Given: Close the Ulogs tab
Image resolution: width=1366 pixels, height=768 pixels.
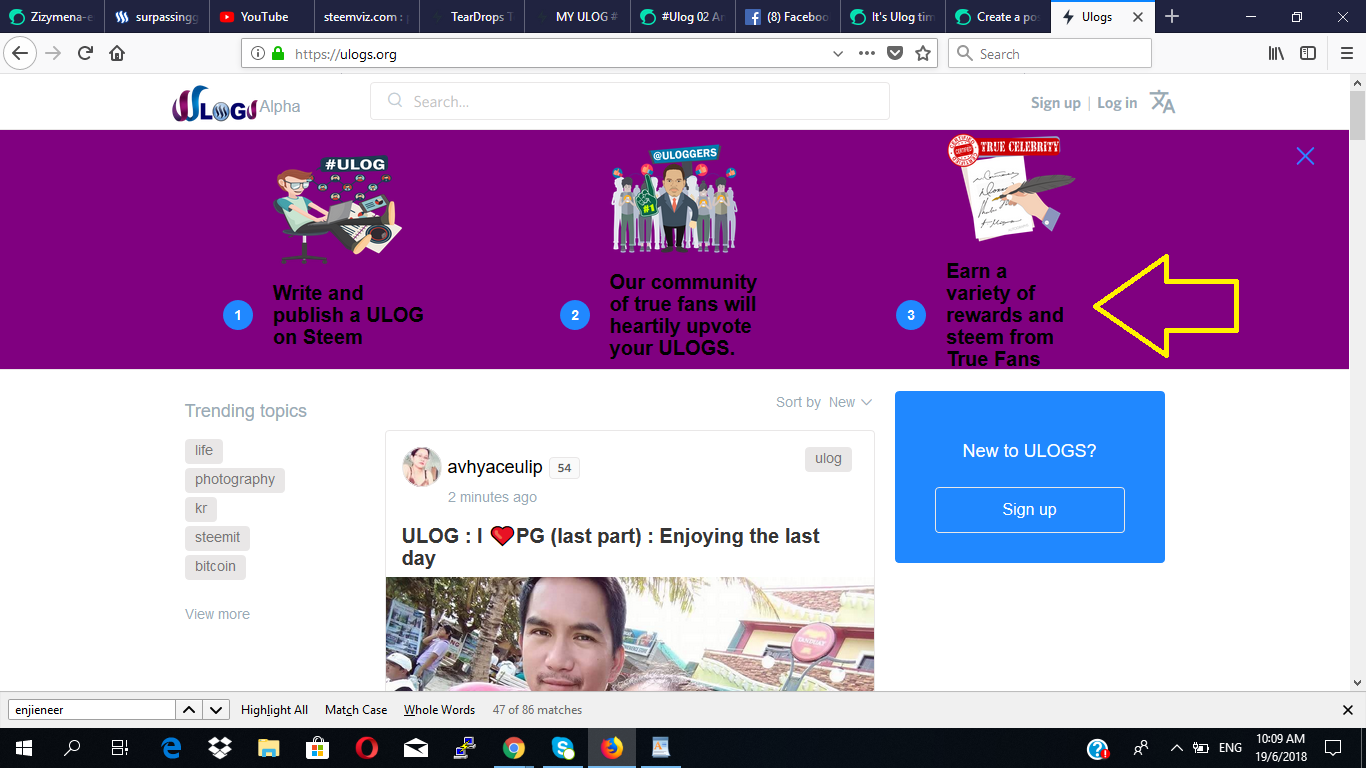Looking at the screenshot, I should tap(1138, 17).
